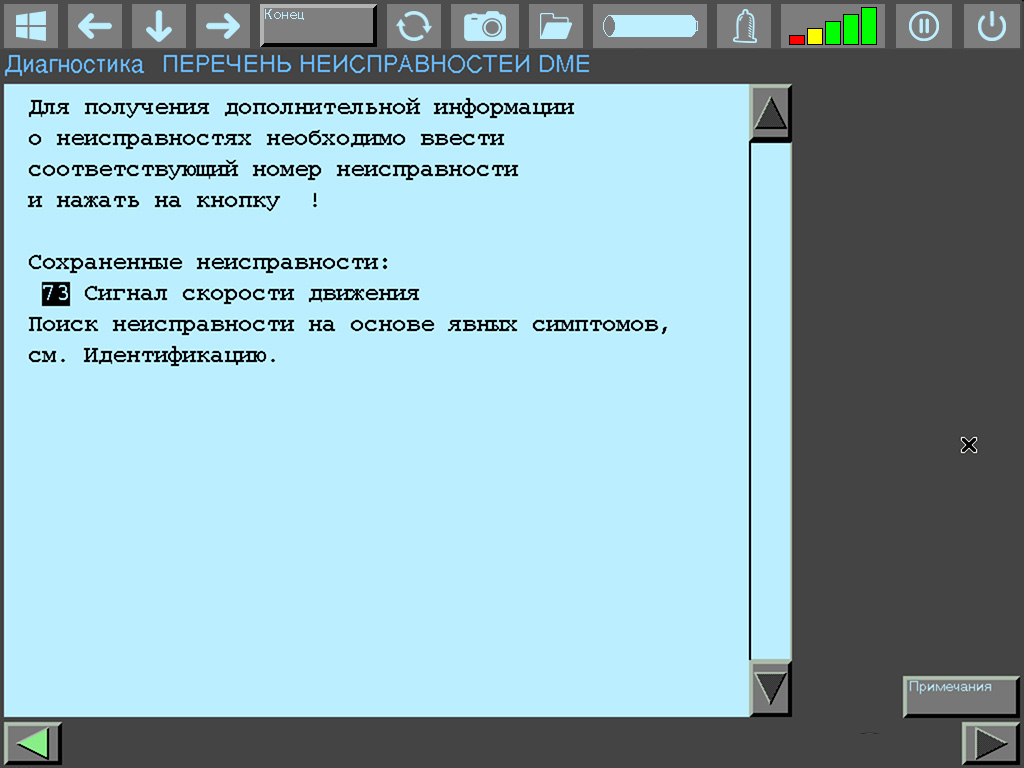Screen dimensions: 1024x768
Task: Open the folder icon in toolbar
Action: tap(555, 26)
